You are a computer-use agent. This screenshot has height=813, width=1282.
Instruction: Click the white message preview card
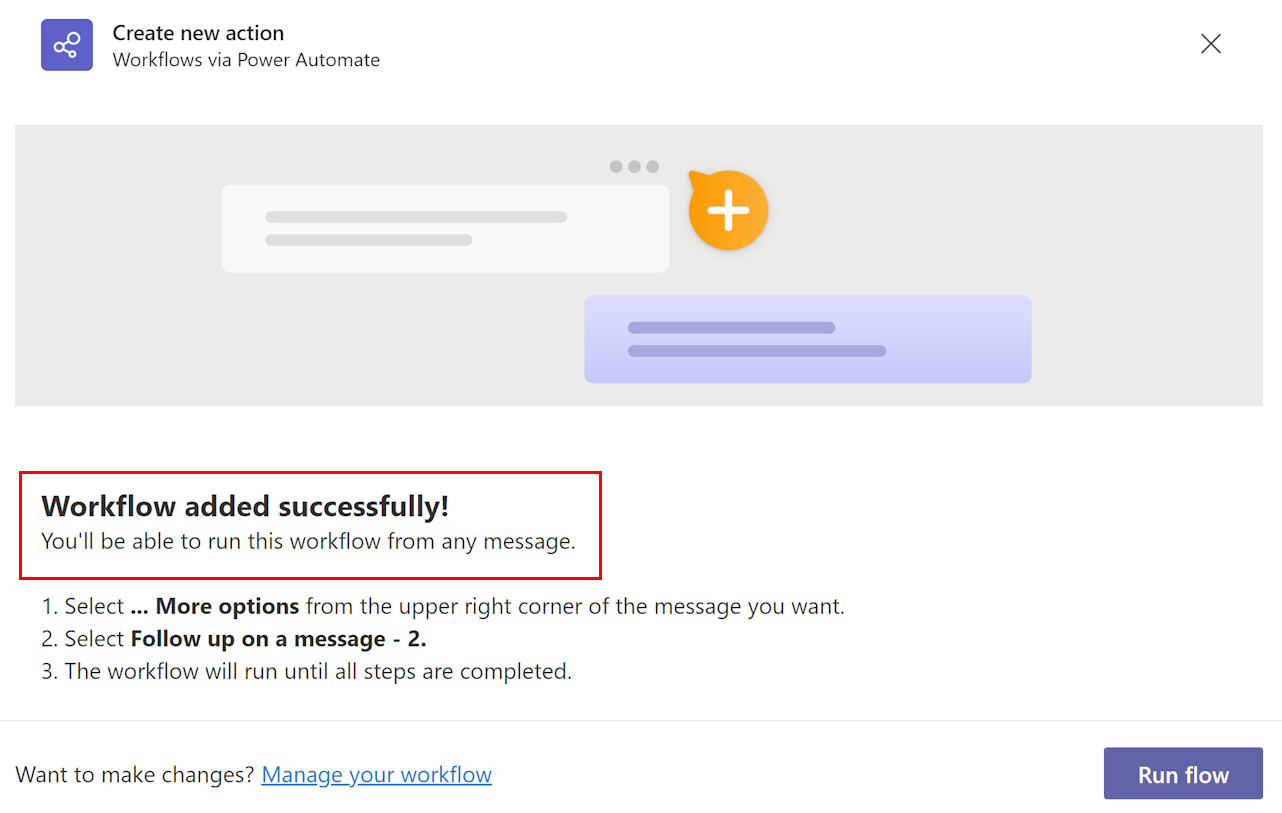point(445,228)
